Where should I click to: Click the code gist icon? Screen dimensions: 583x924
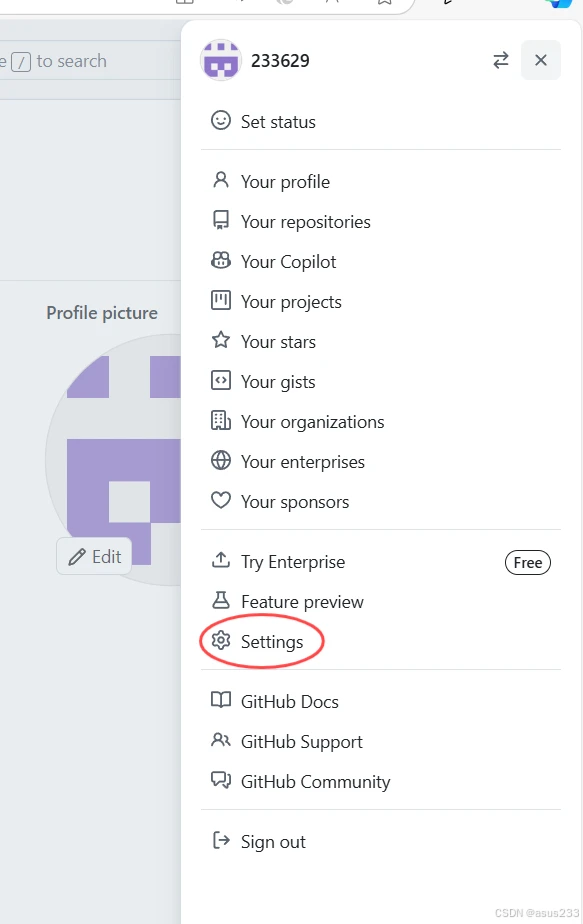tap(220, 381)
